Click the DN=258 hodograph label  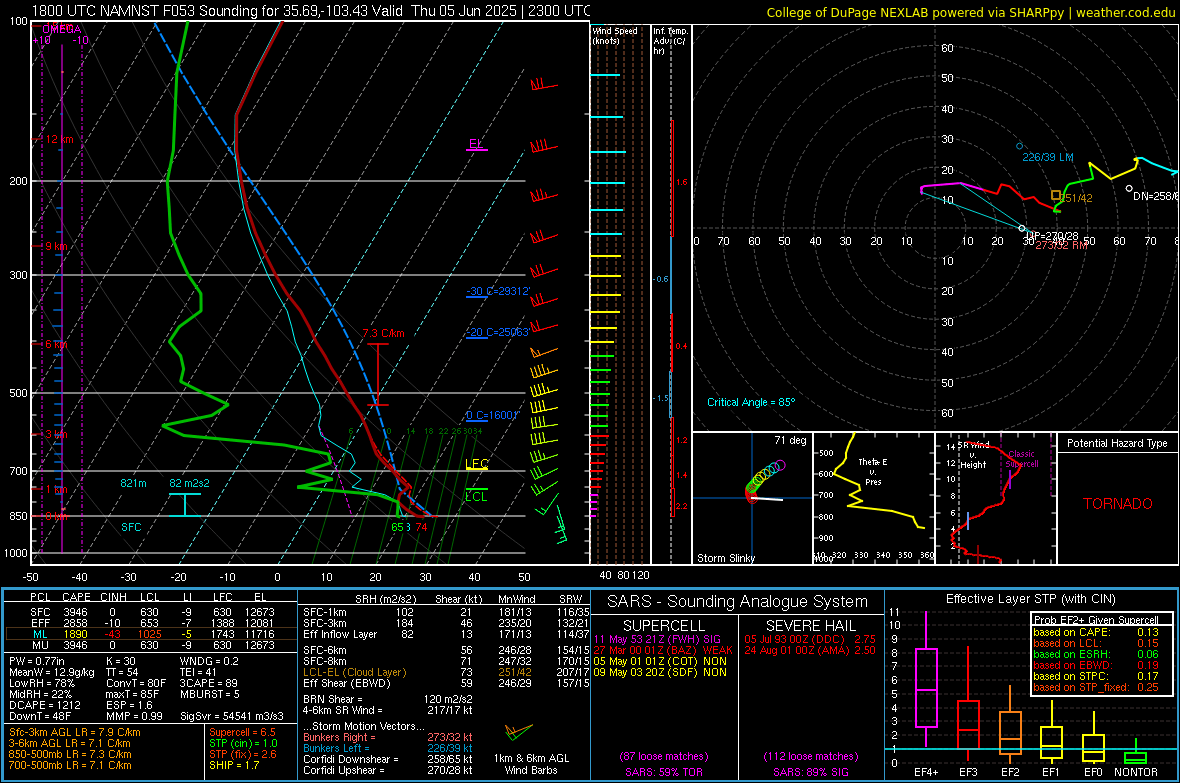pyautogui.click(x=1156, y=196)
